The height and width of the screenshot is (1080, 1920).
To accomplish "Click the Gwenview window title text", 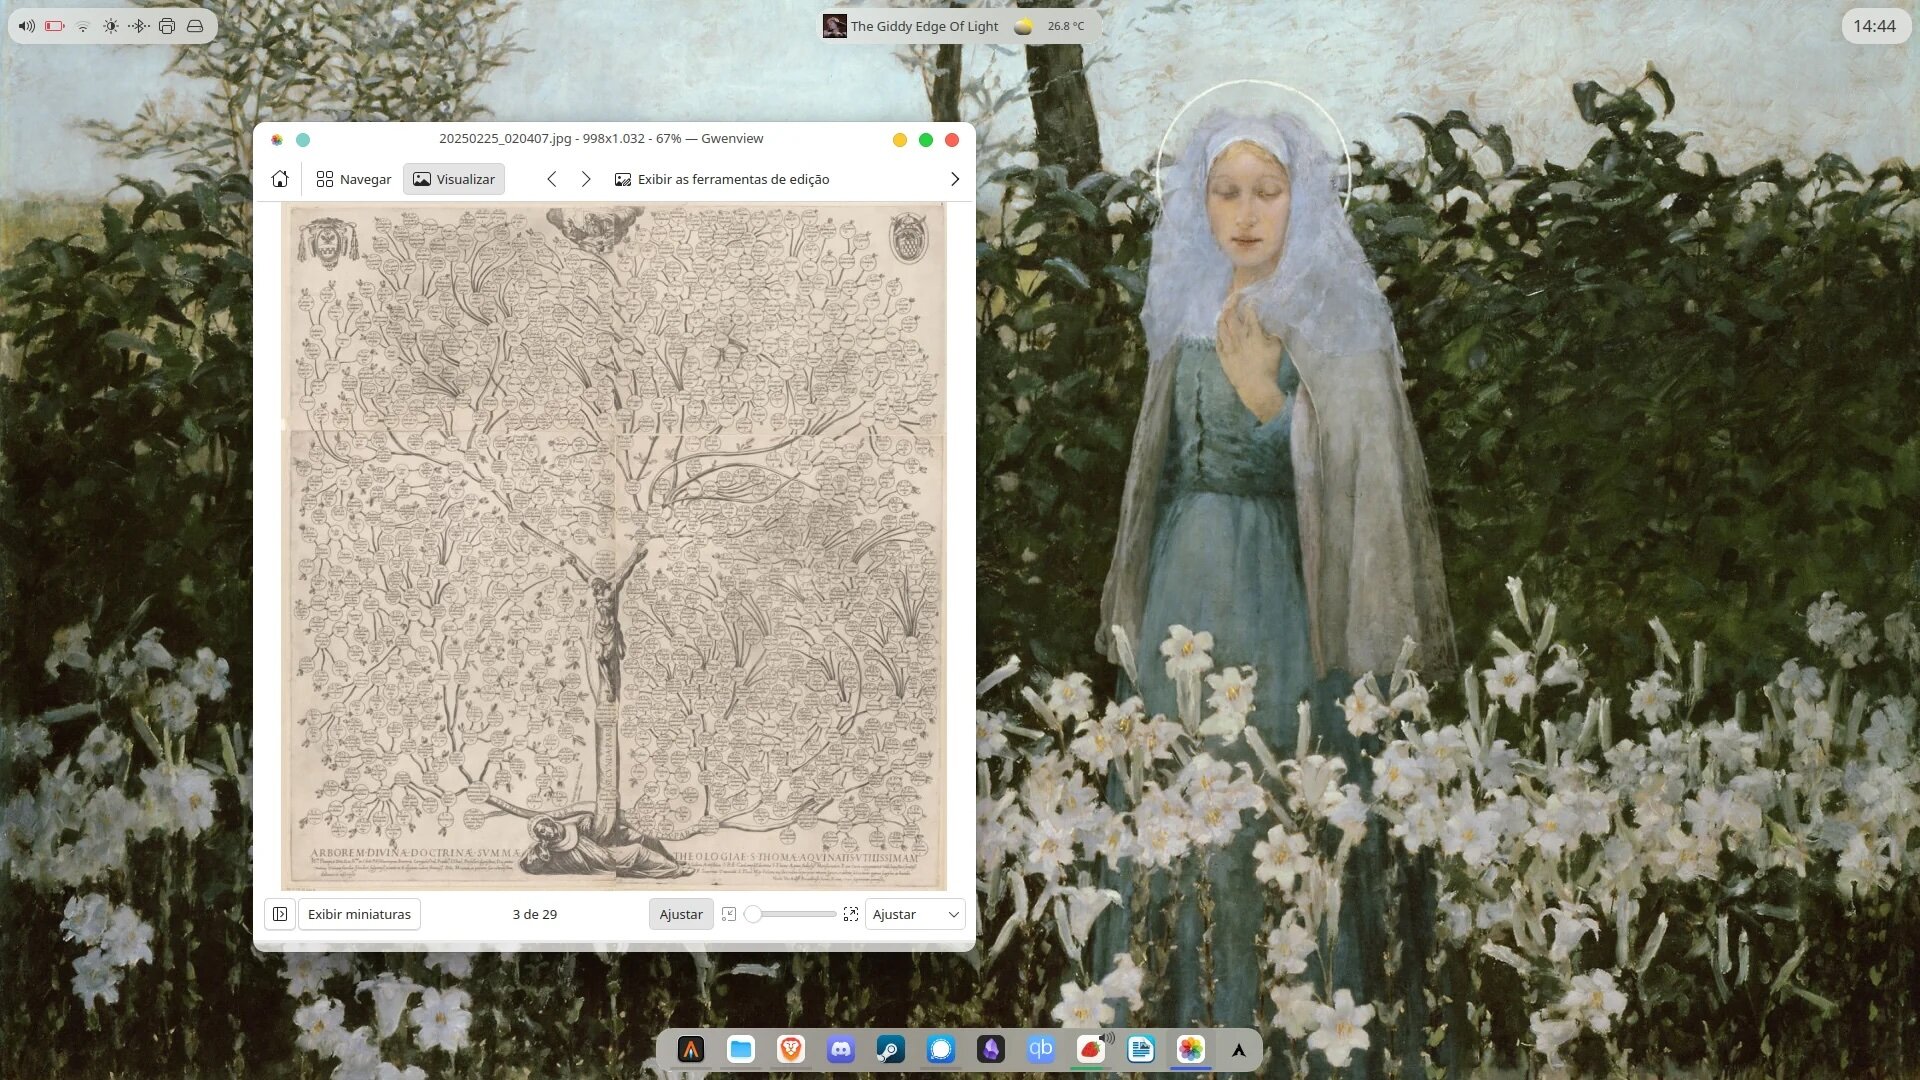I will point(601,139).
